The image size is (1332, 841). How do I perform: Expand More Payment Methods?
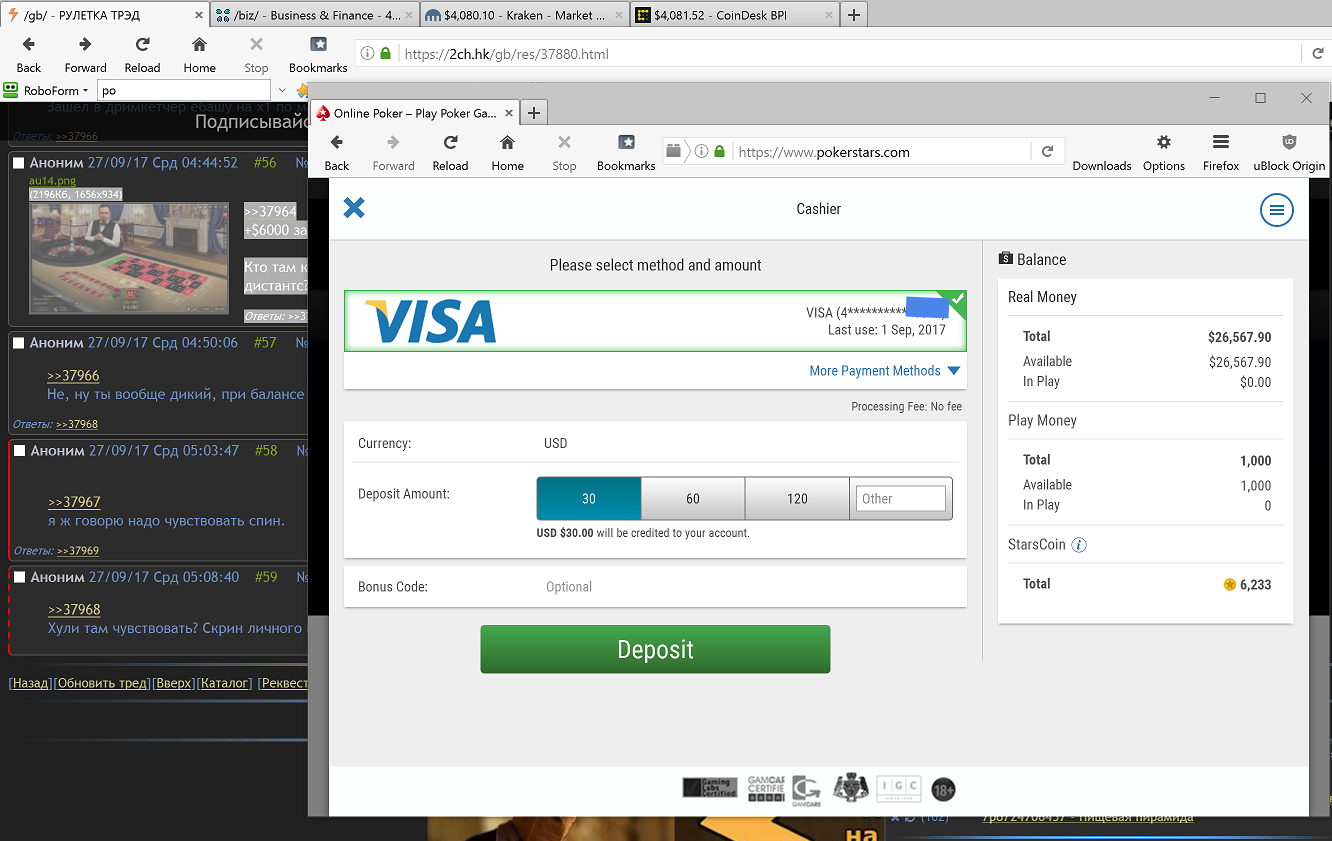(x=884, y=371)
